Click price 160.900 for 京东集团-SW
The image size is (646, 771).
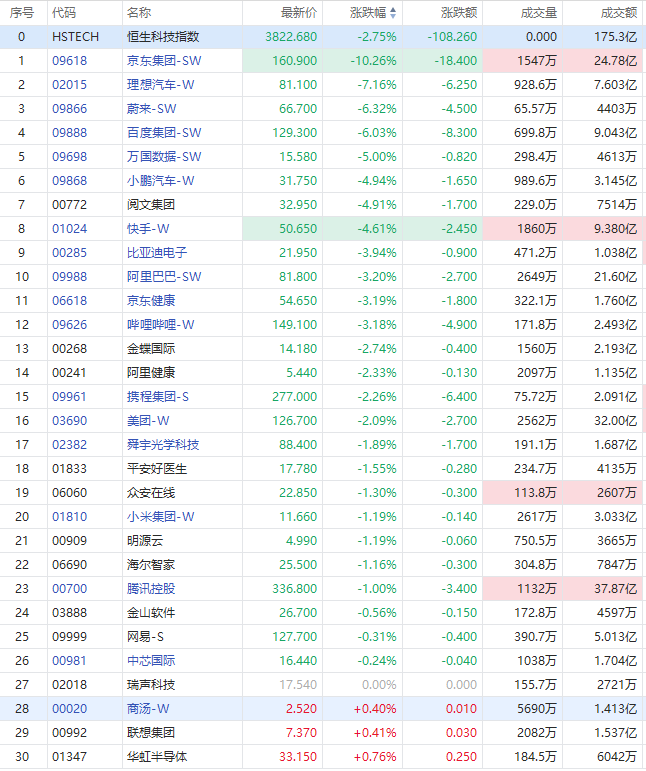pyautogui.click(x=295, y=61)
